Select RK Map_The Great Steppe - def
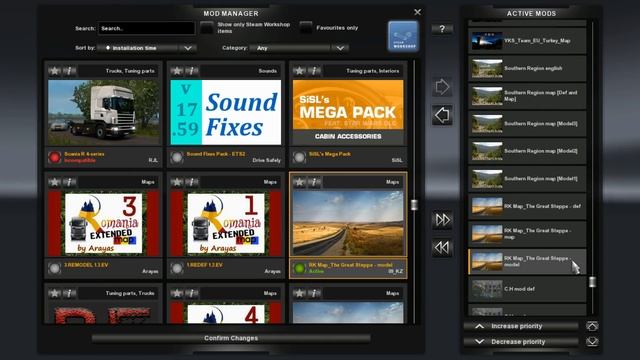 pos(527,206)
